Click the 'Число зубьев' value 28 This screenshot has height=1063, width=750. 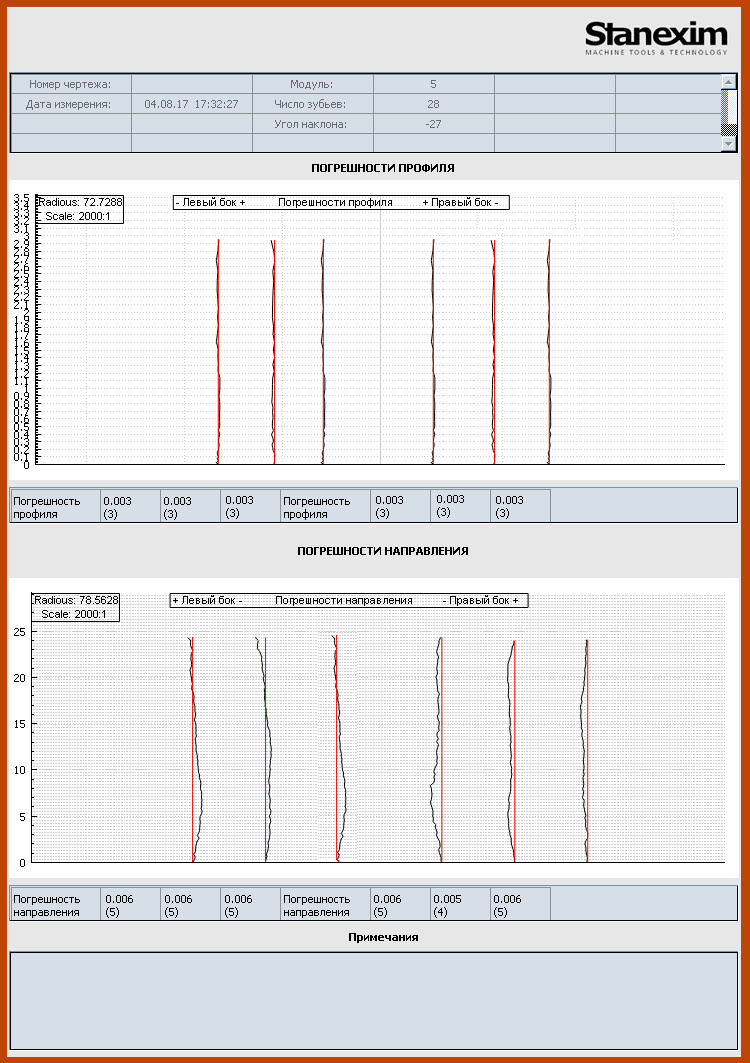(x=433, y=104)
